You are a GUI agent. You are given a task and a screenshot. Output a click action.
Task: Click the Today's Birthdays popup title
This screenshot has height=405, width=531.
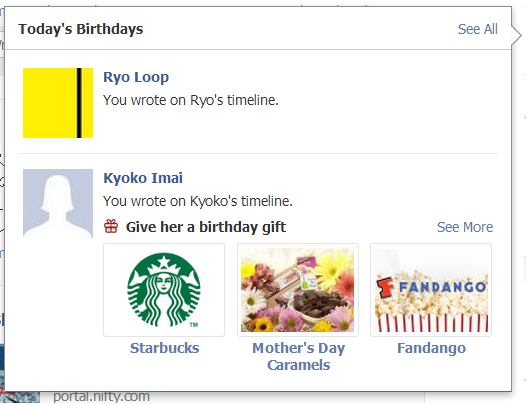[81, 29]
